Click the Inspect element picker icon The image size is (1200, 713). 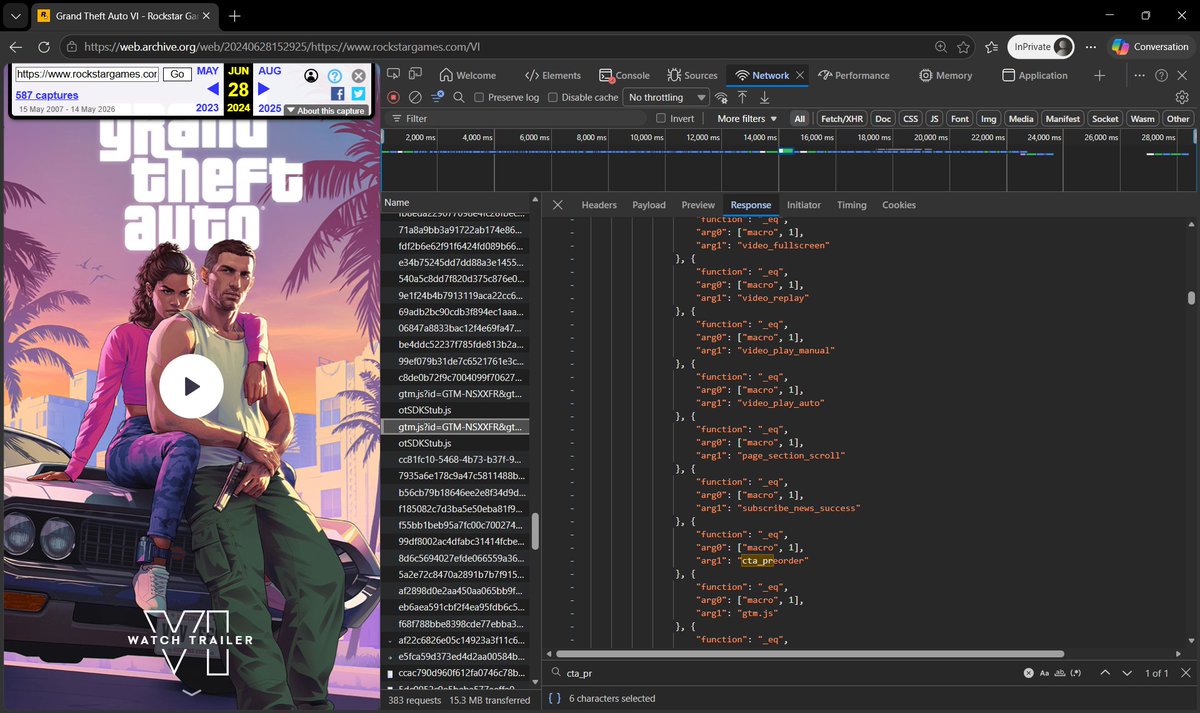[394, 75]
